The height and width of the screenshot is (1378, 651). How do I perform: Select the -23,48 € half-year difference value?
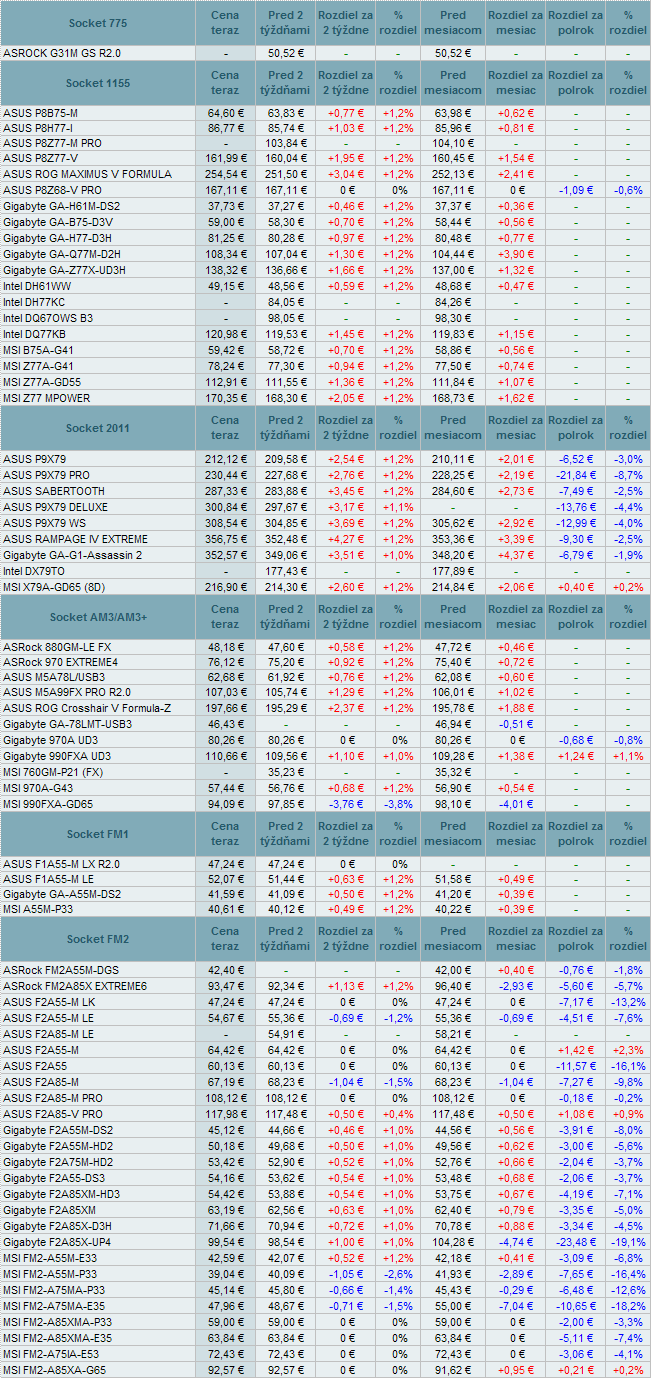tap(576, 1242)
